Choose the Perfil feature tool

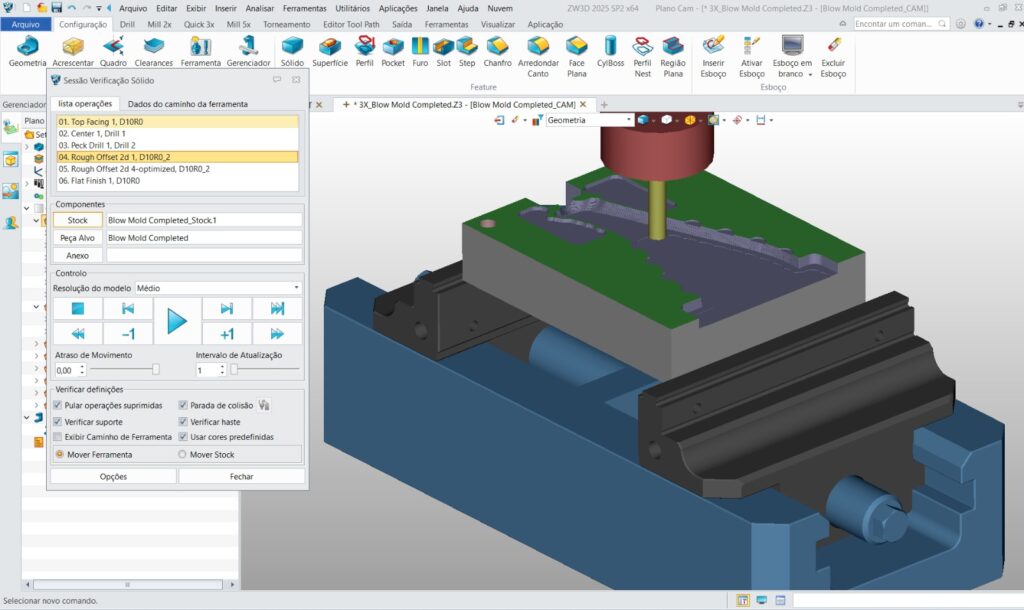click(364, 51)
